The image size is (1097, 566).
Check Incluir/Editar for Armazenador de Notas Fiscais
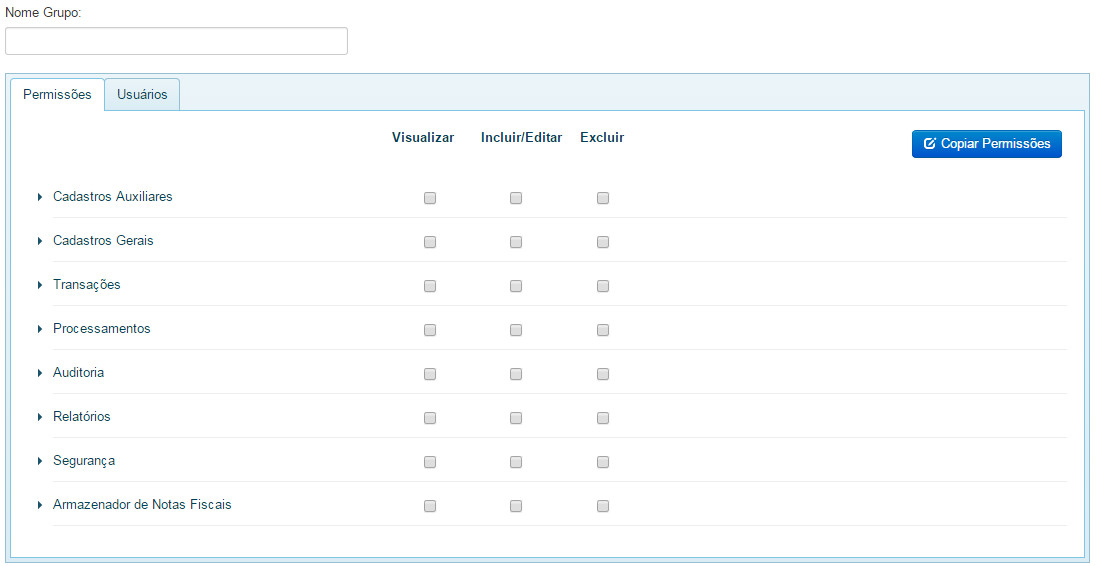pos(516,506)
